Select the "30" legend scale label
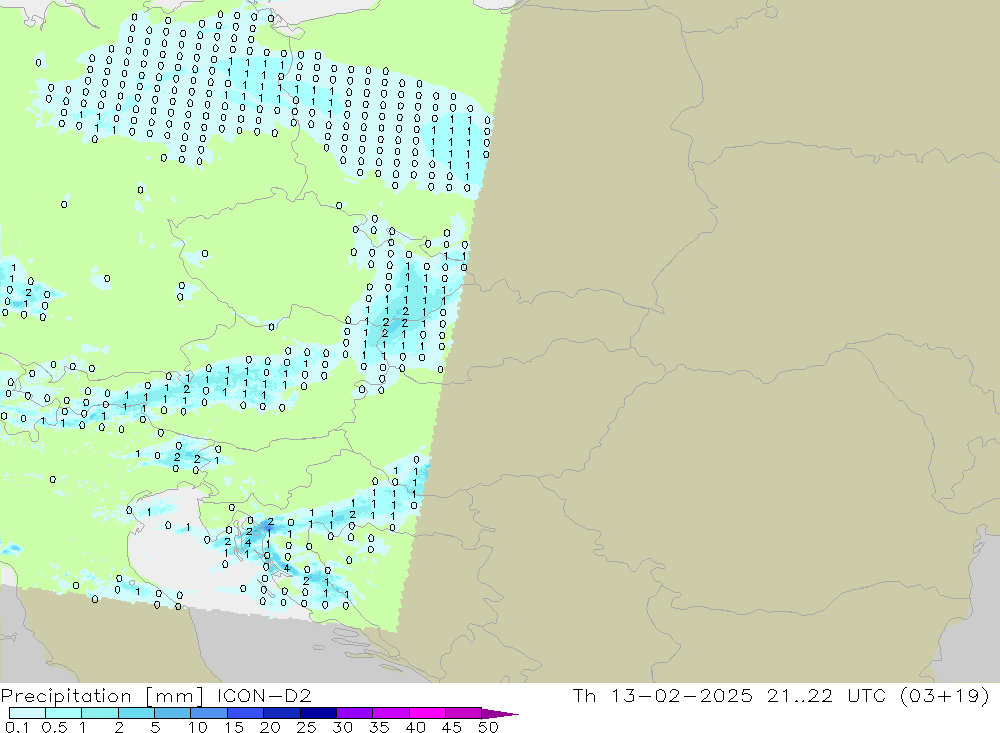The height and width of the screenshot is (733, 1000). click(342, 727)
